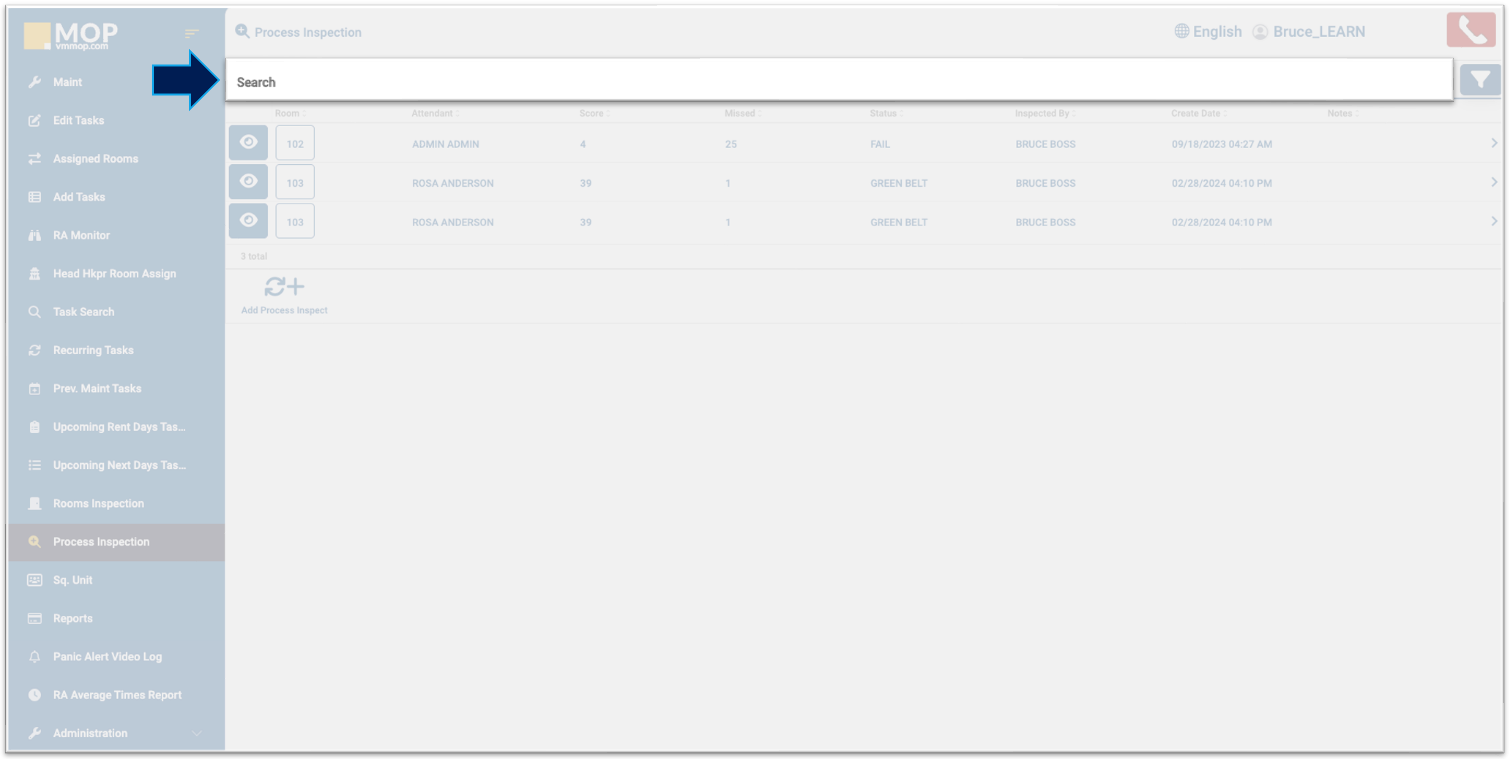Go to Task Search in the sidebar
This screenshot has width=1509, height=759.
(83, 312)
